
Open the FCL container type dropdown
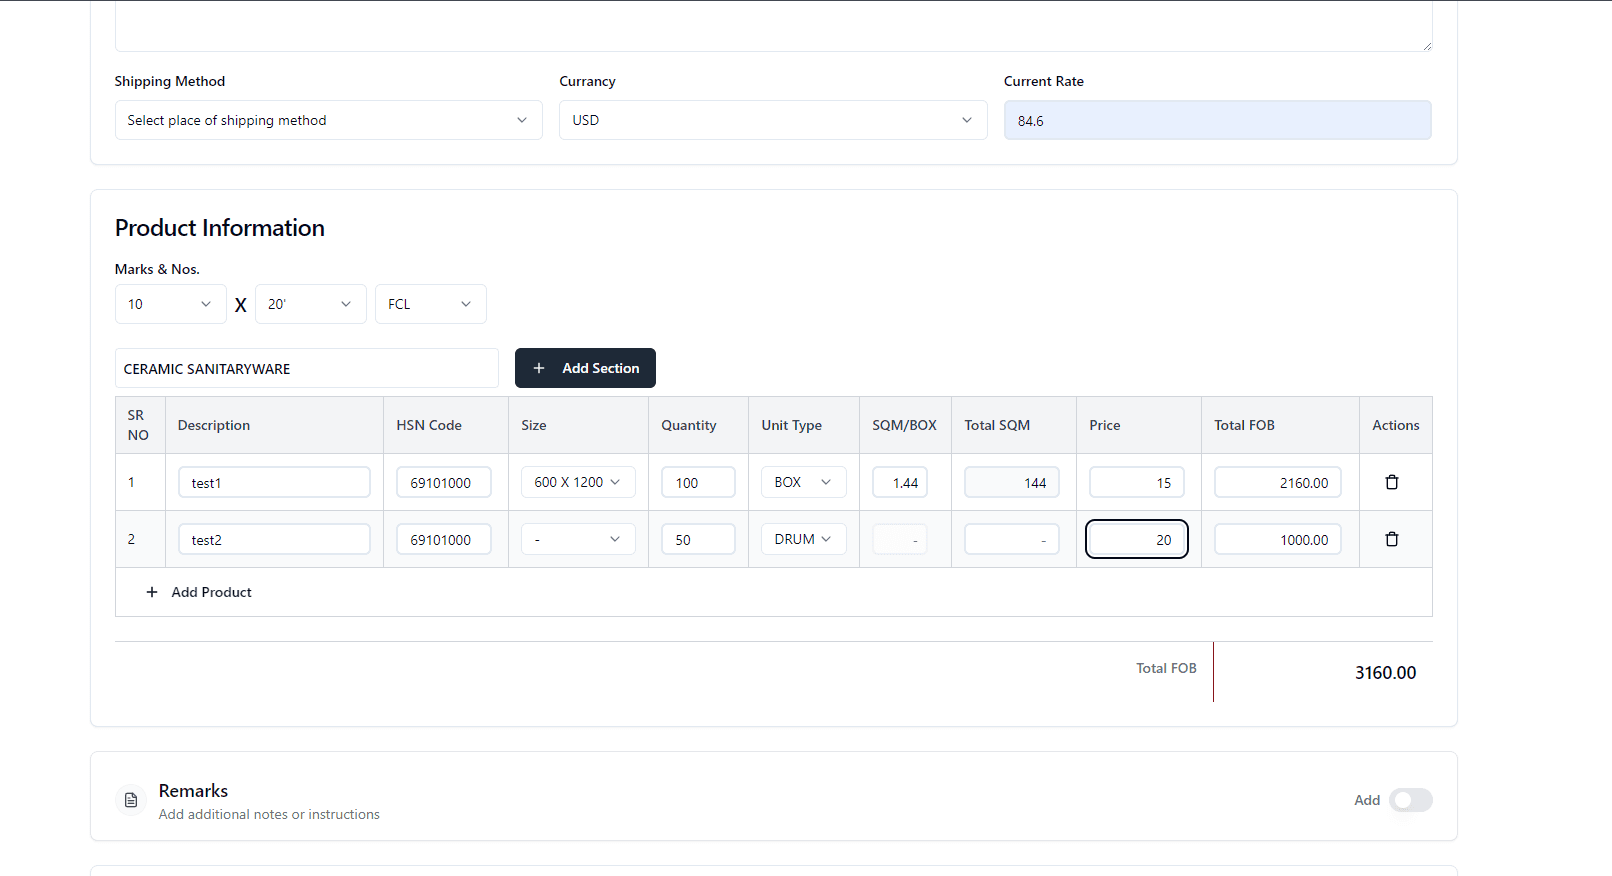point(430,304)
